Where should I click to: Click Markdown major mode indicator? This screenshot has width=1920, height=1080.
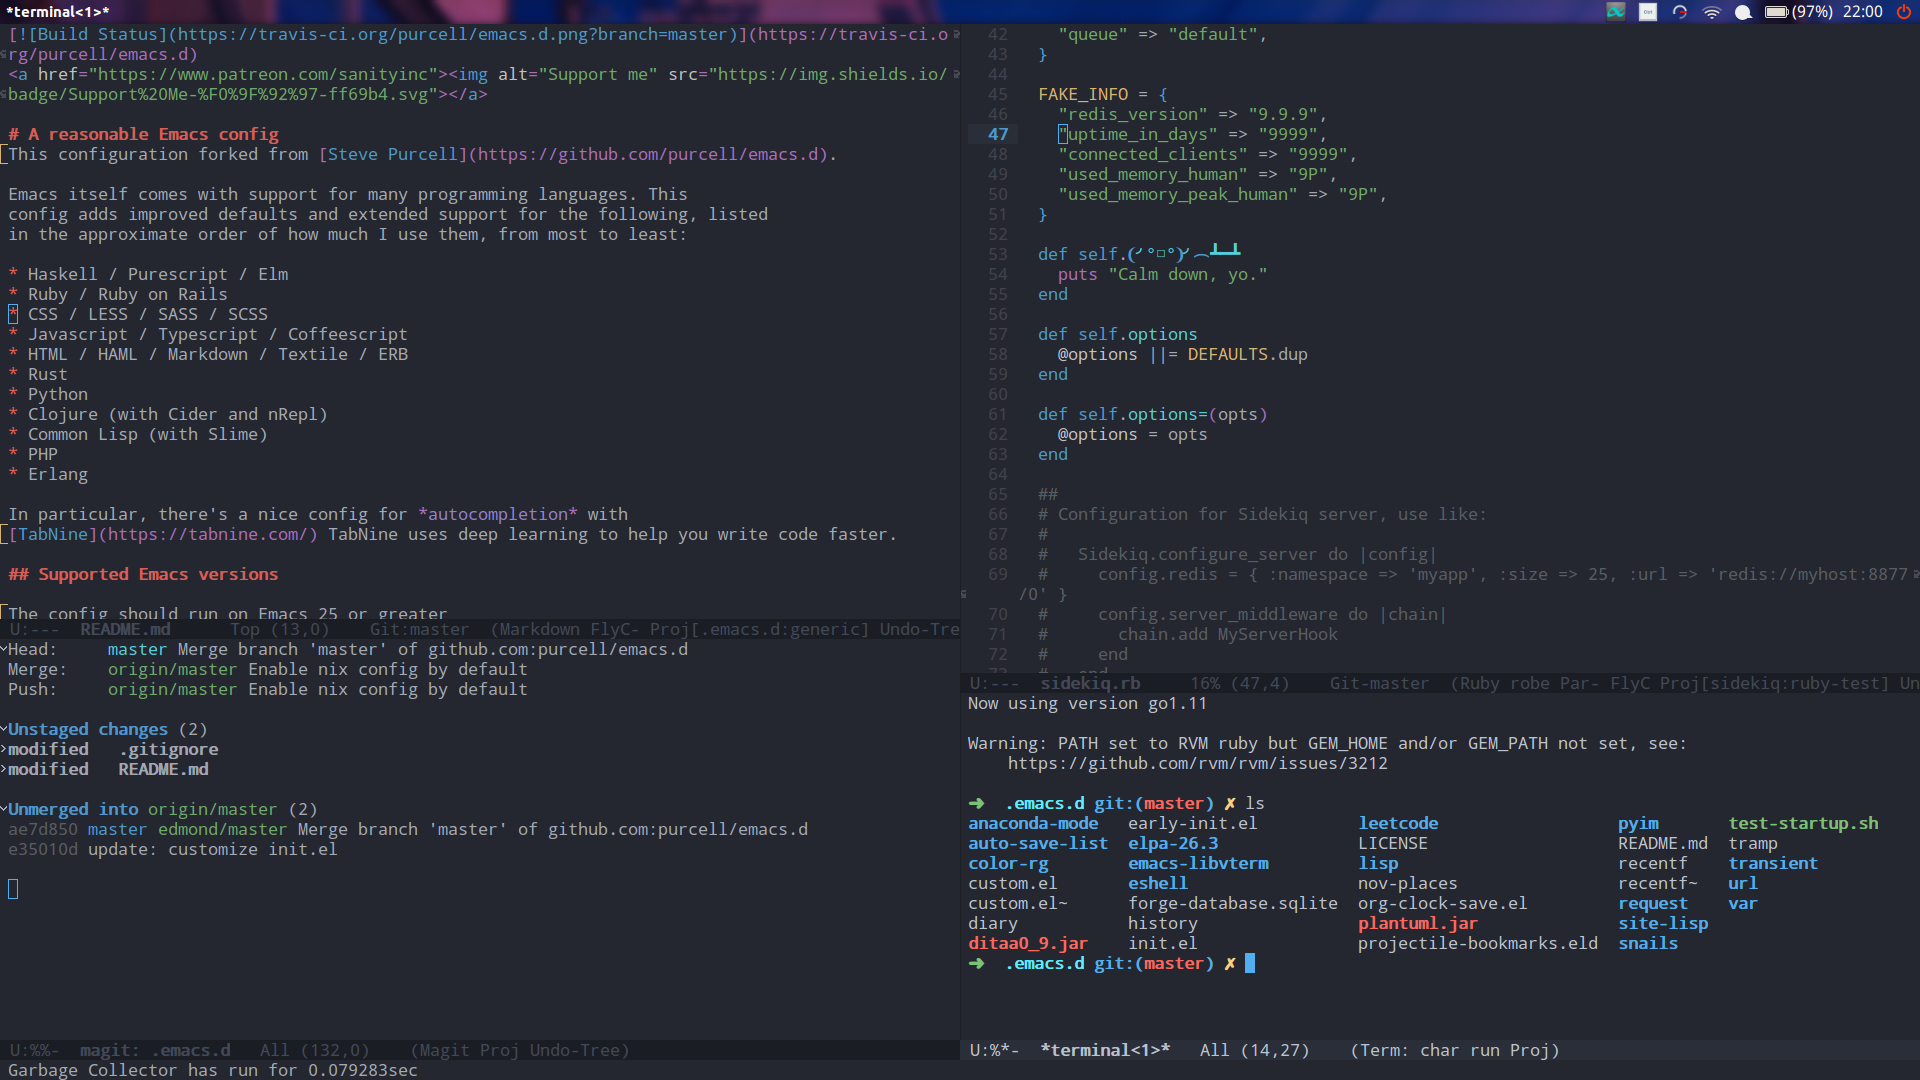(x=539, y=629)
